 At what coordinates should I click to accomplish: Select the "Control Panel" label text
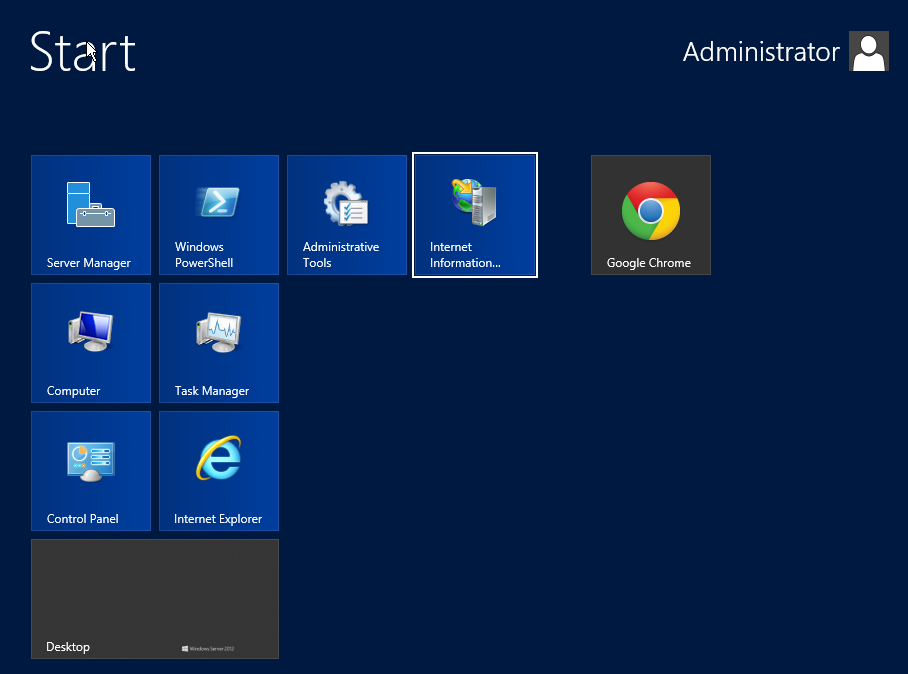(x=83, y=519)
